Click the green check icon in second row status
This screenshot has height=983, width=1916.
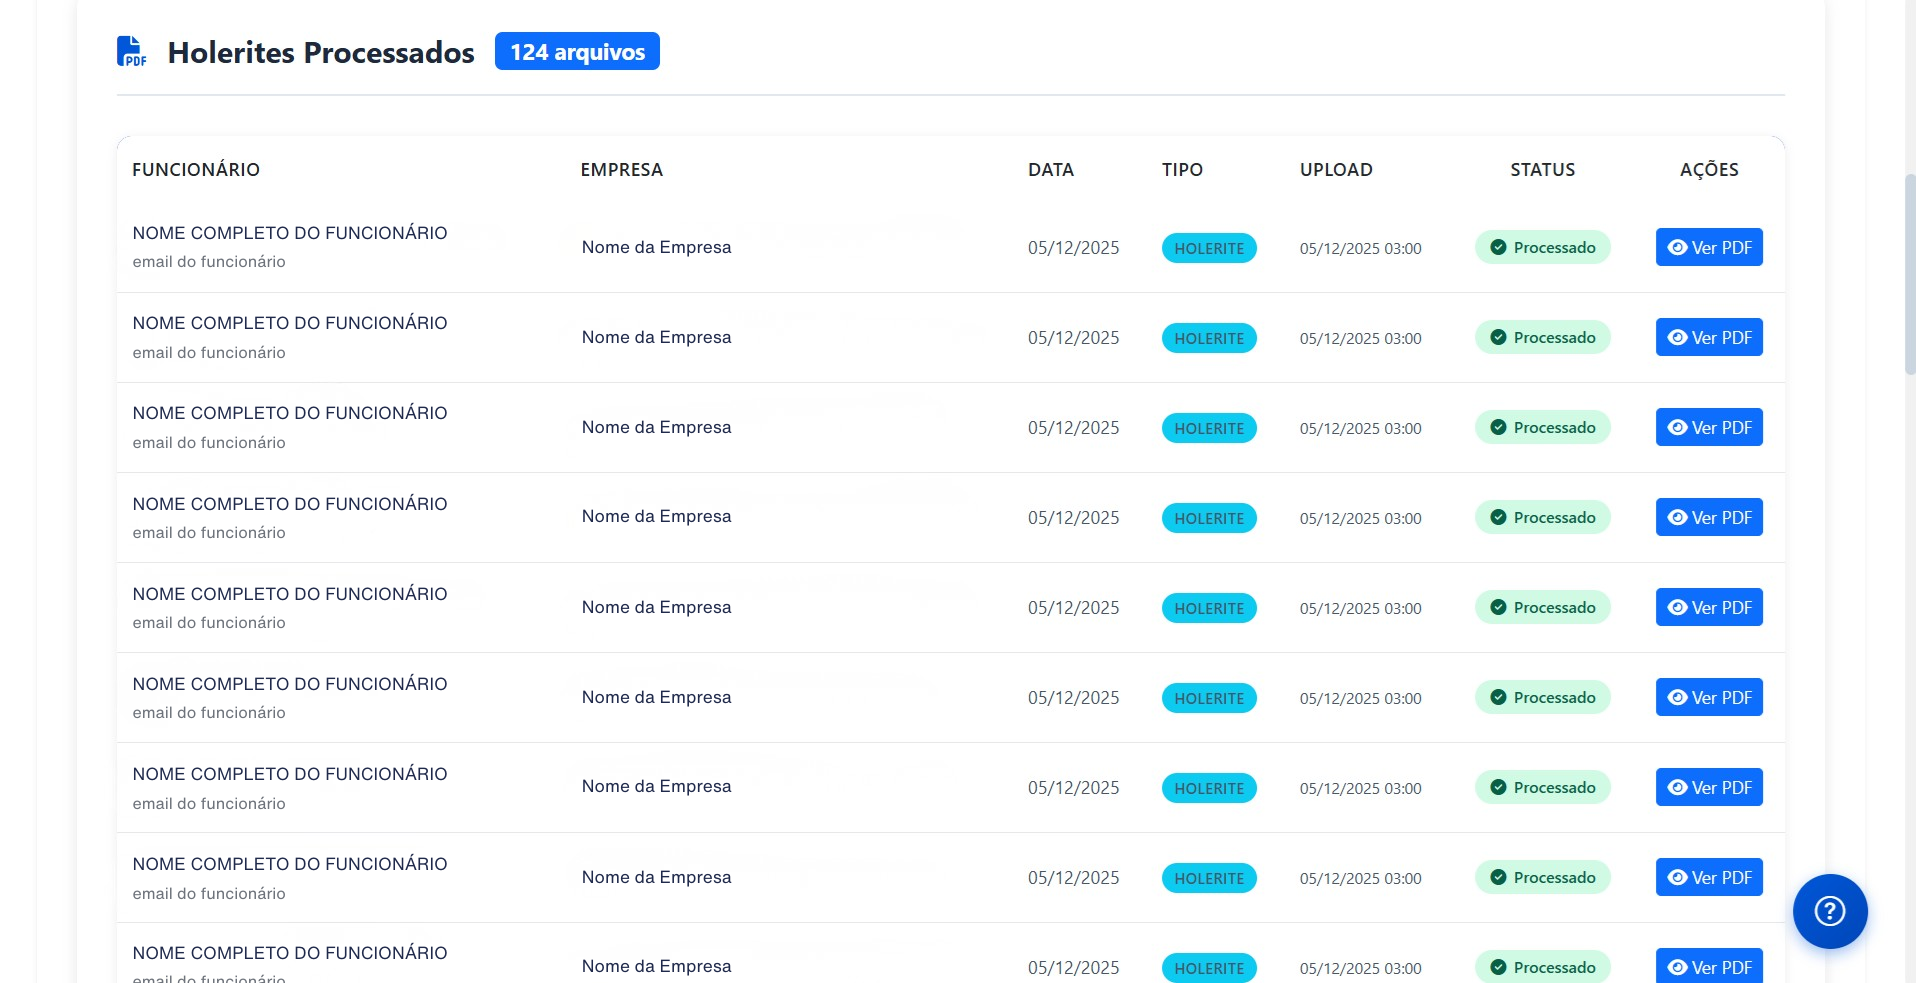(1498, 338)
